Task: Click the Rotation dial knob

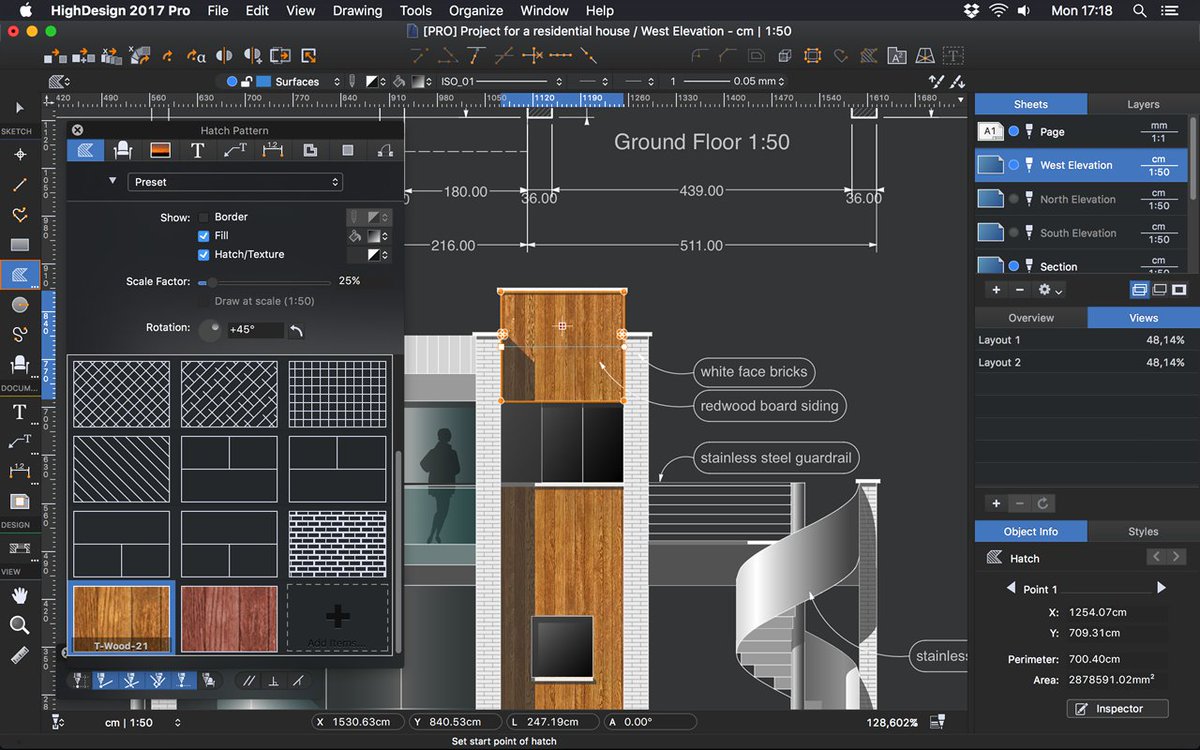Action: 210,329
